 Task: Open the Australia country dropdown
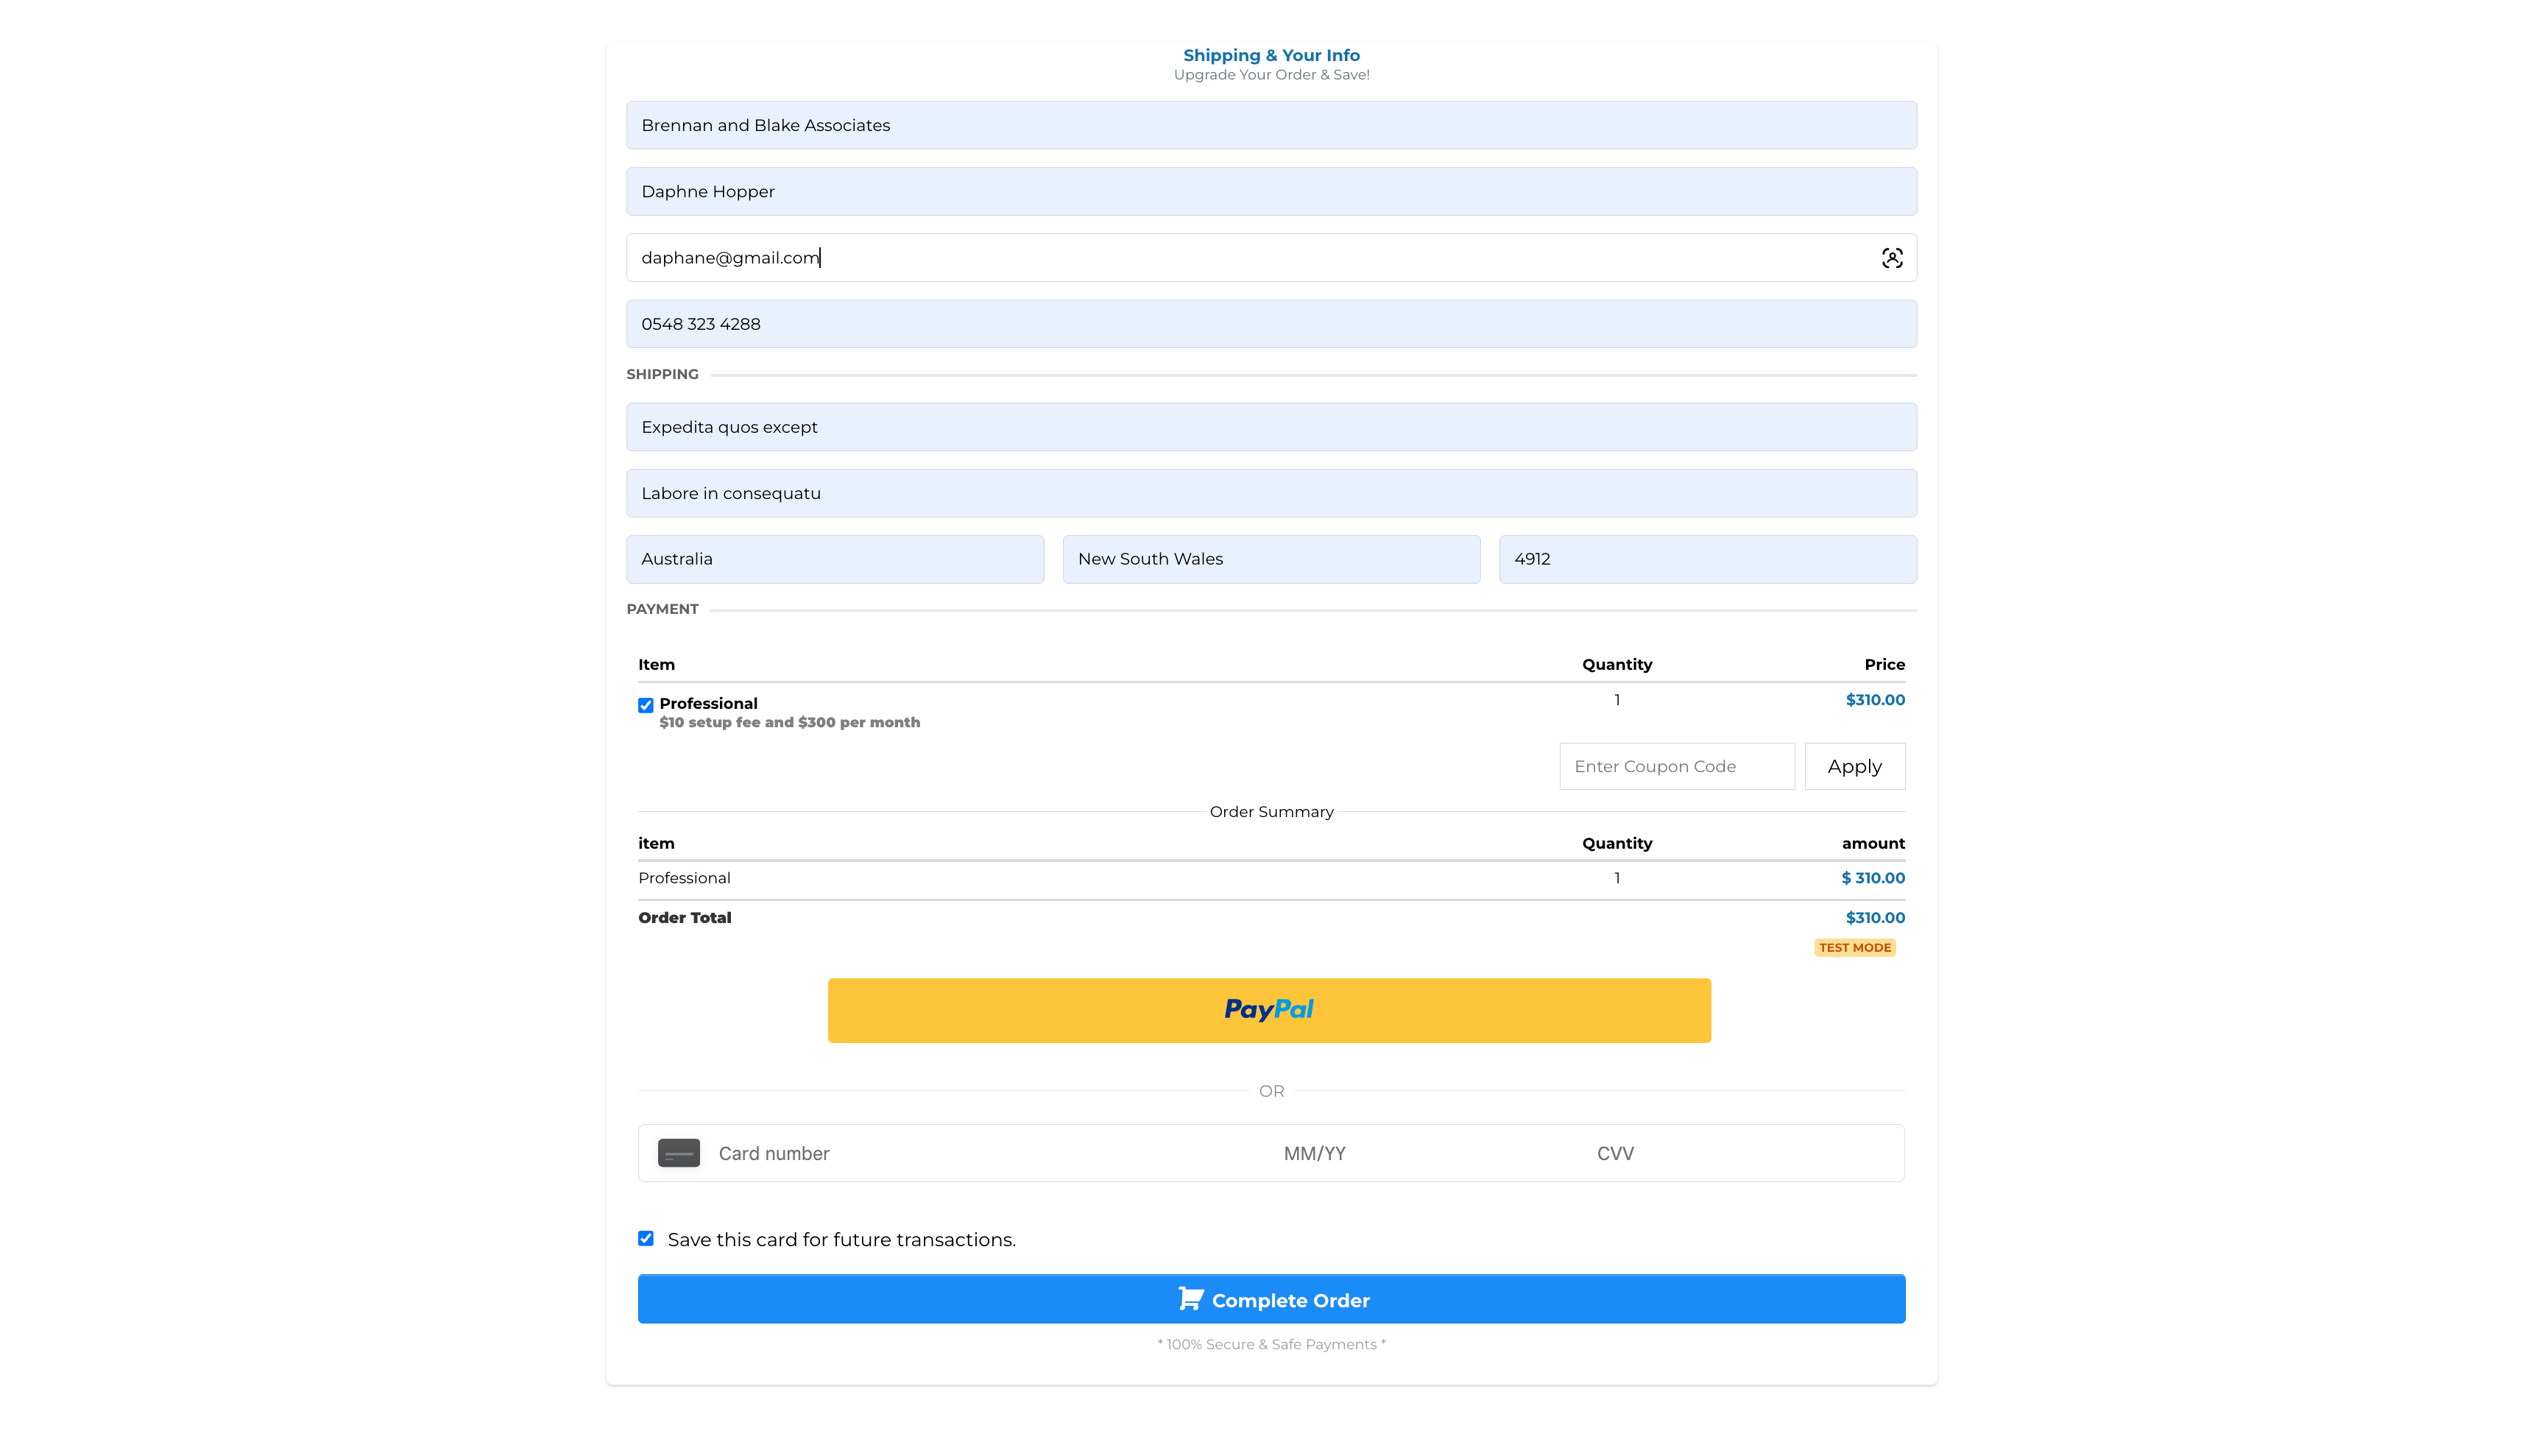[835, 559]
